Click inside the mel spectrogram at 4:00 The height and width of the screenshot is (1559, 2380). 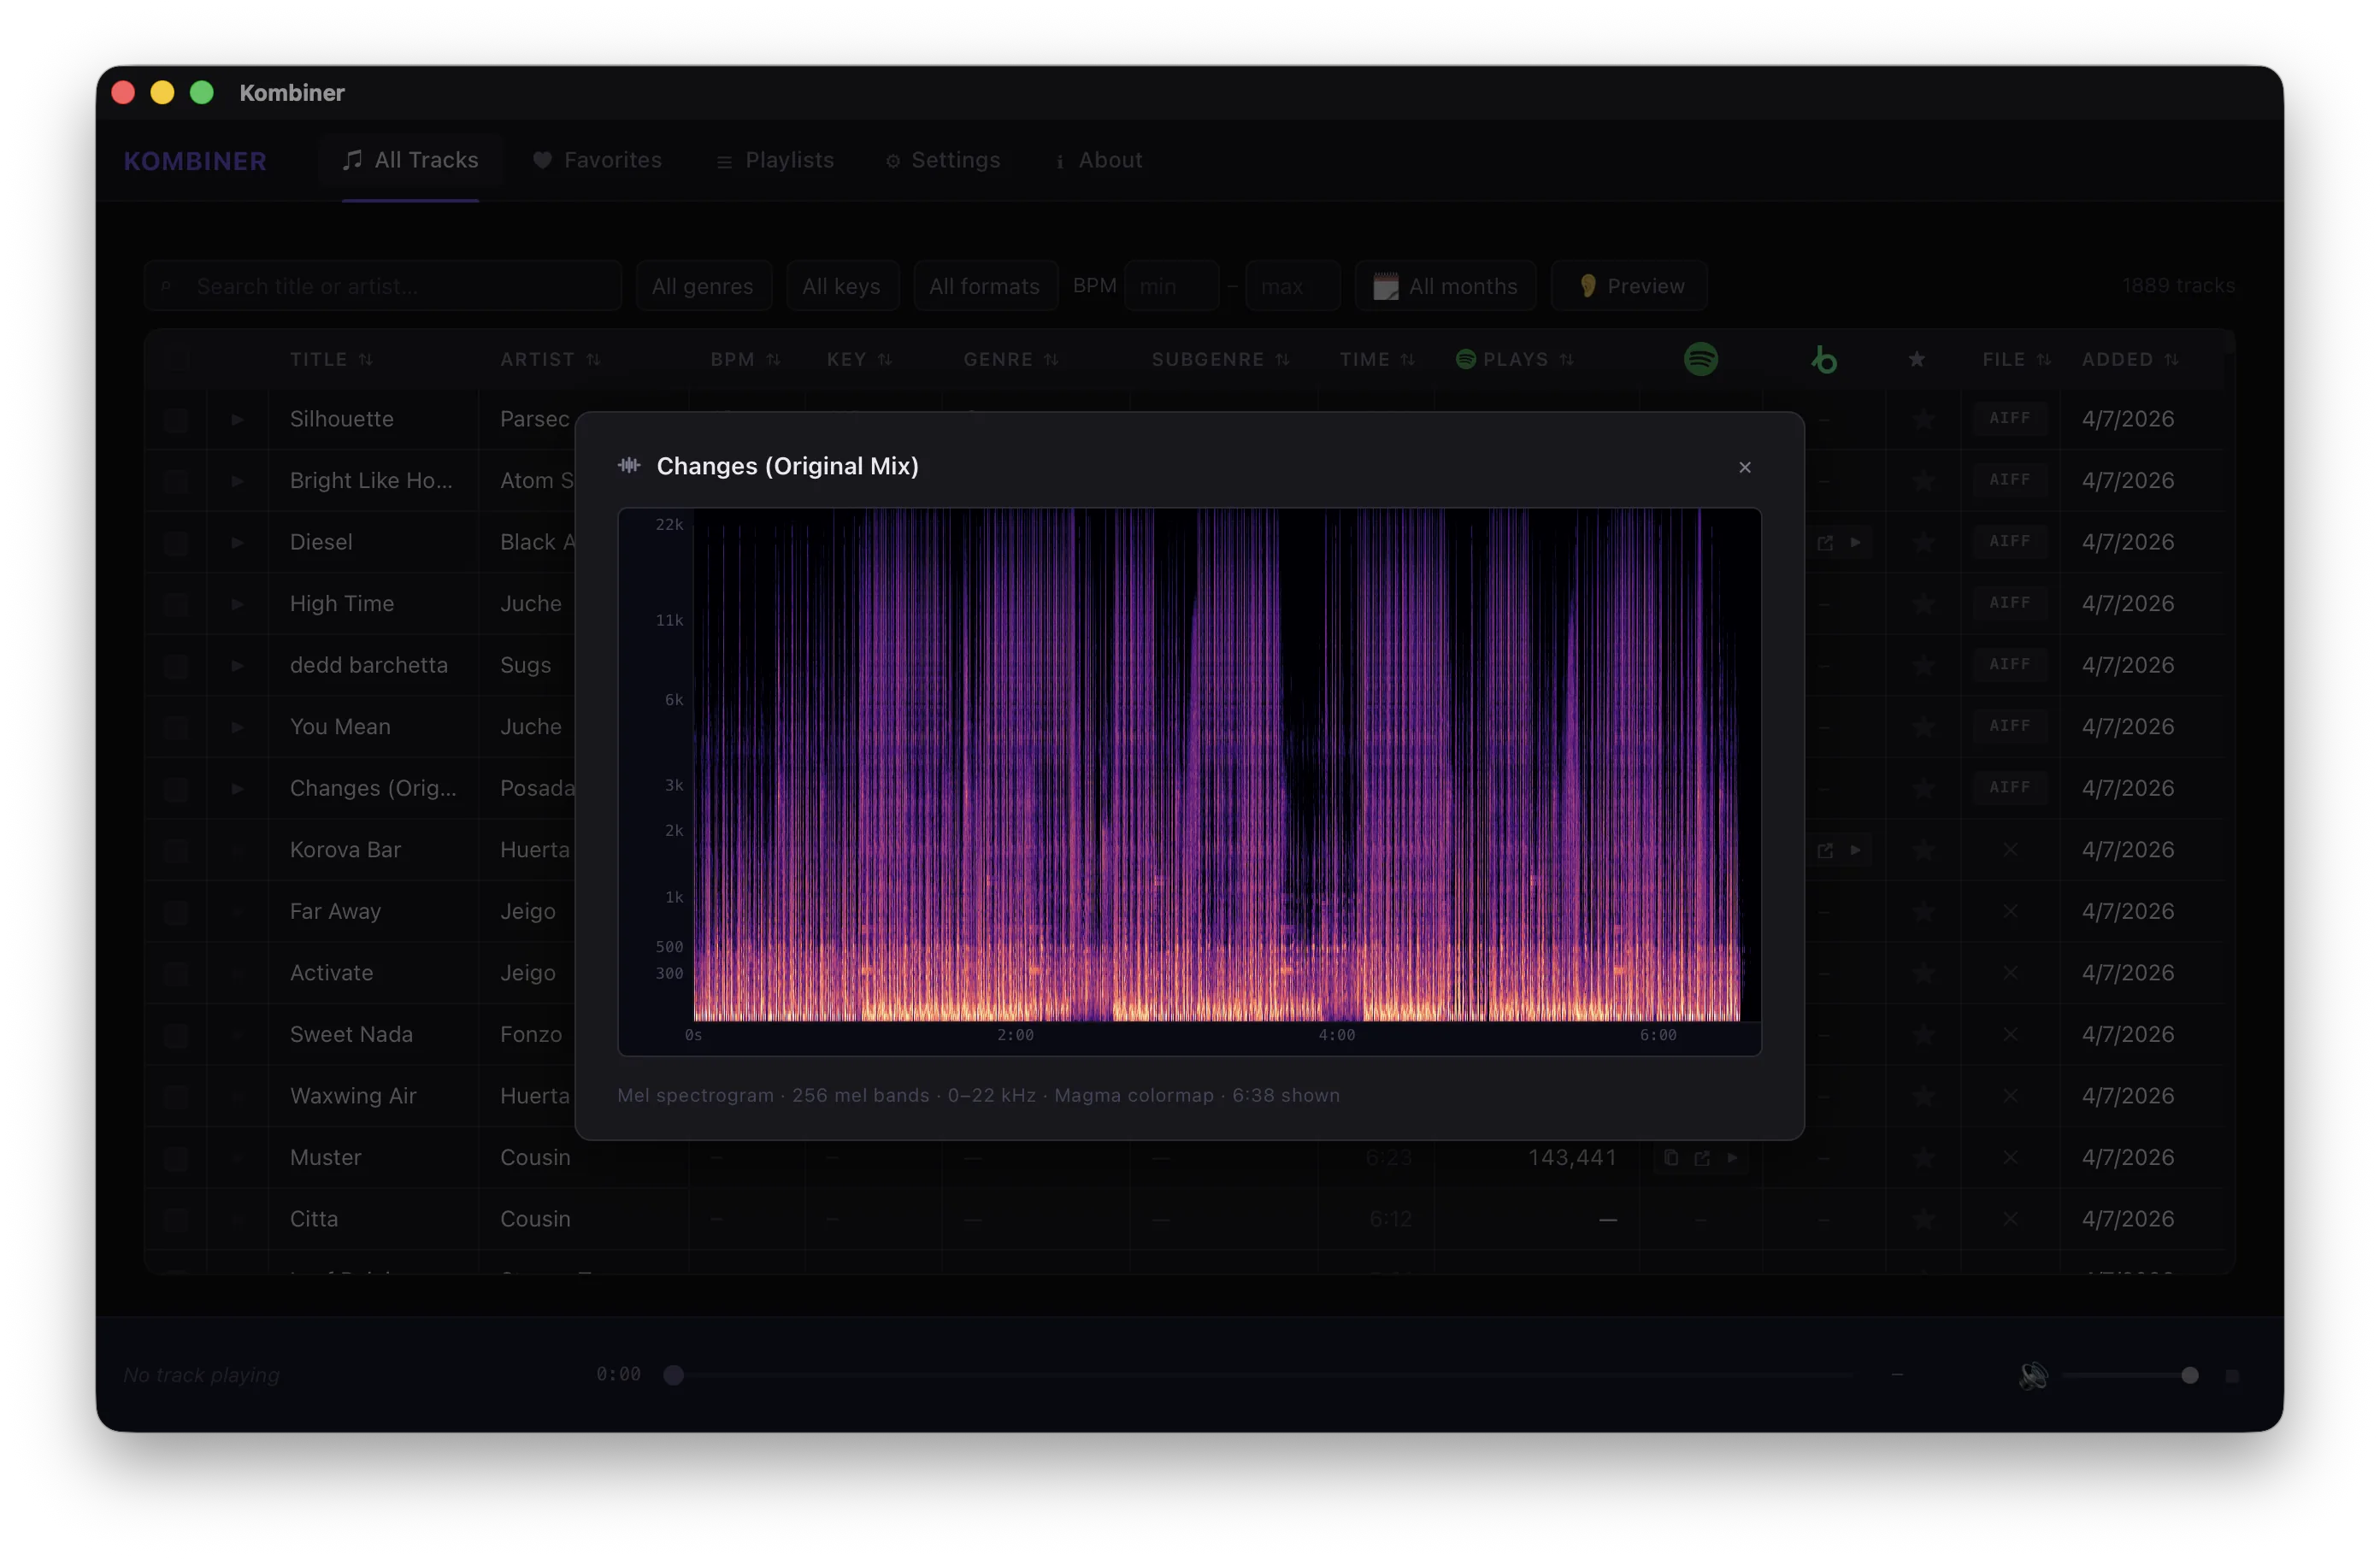tap(1337, 765)
